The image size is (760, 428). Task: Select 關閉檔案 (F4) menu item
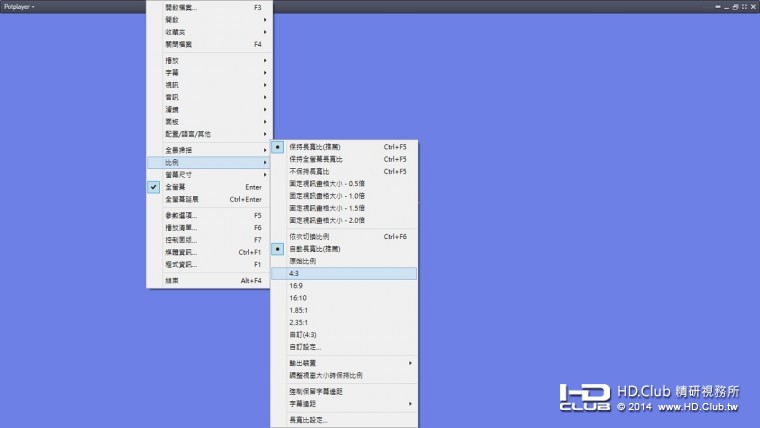pyautogui.click(x=209, y=44)
